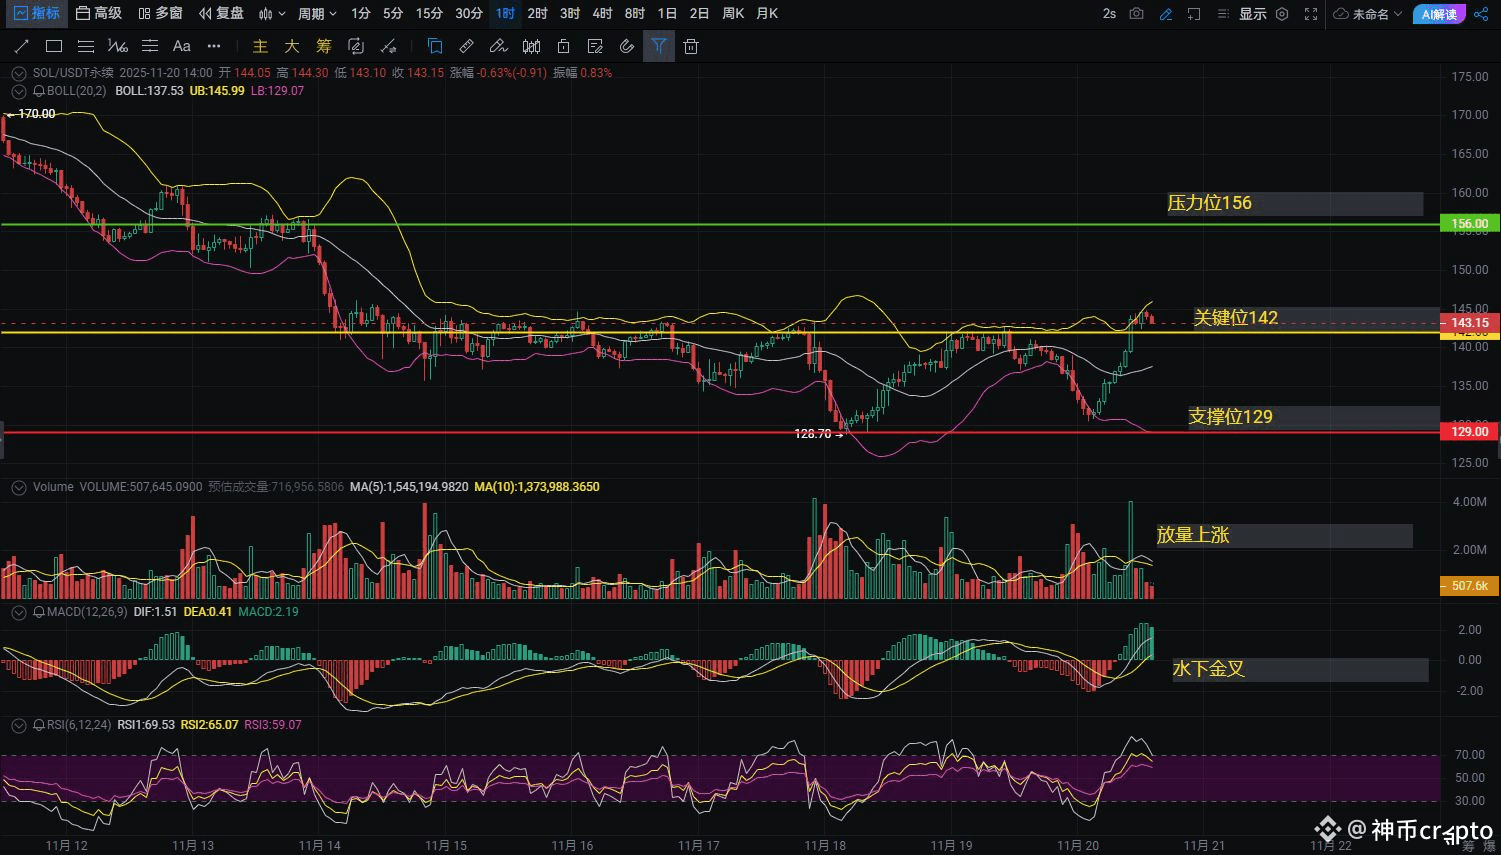Select the 15分 timeframe tab
Screen dimensions: 1501x855
click(429, 14)
